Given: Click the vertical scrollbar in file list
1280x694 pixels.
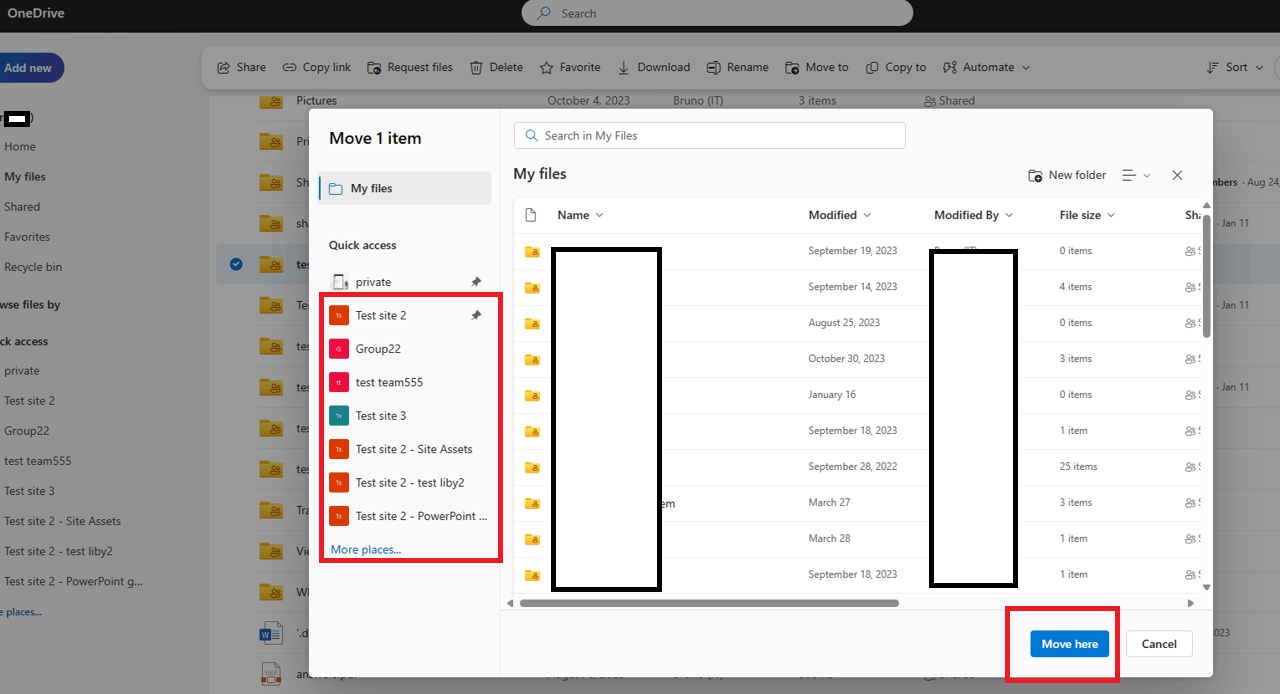Looking at the screenshot, I should (x=1206, y=276).
